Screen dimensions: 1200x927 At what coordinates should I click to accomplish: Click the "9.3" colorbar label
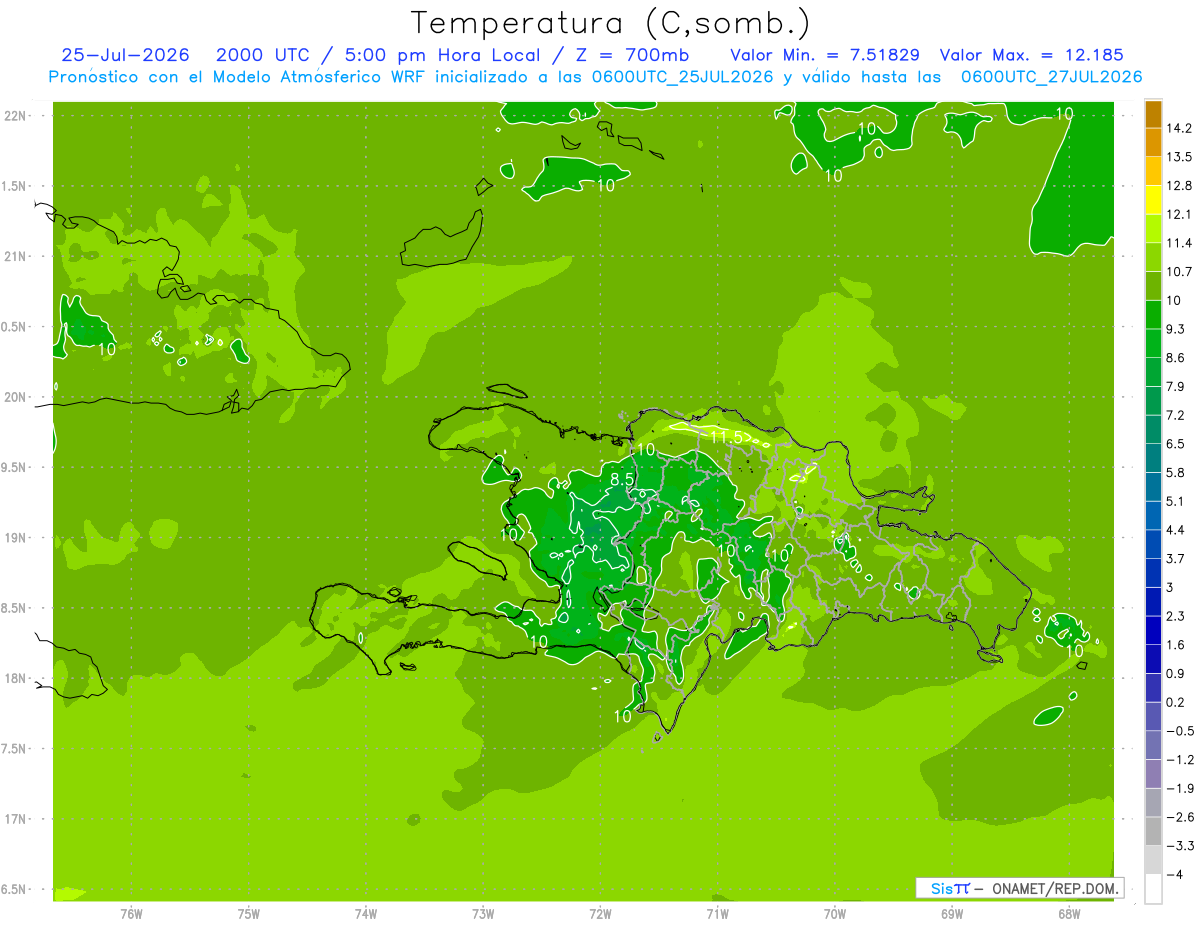(x=1175, y=329)
